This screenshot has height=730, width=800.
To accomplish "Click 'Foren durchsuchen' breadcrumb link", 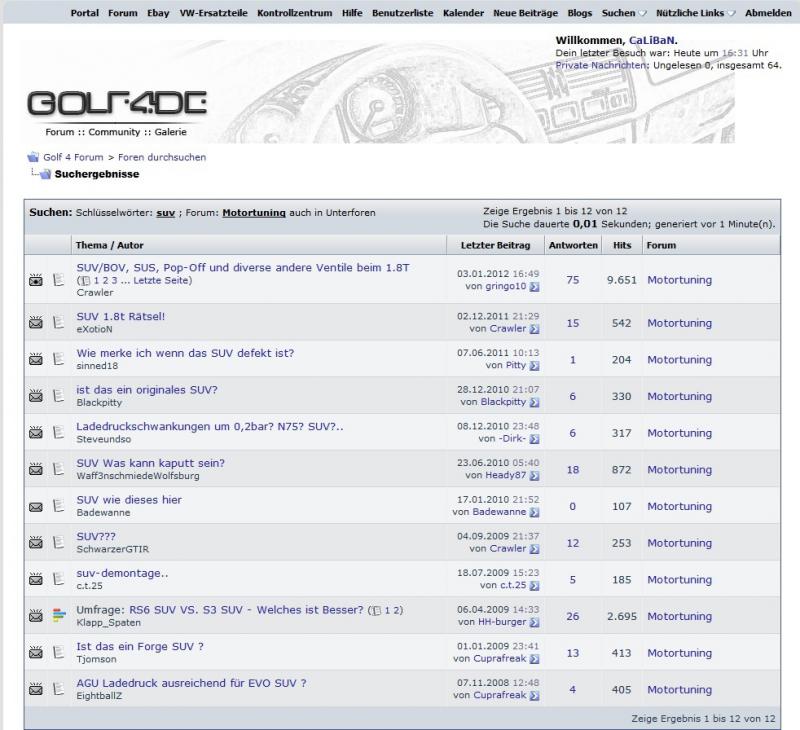I will point(162,157).
